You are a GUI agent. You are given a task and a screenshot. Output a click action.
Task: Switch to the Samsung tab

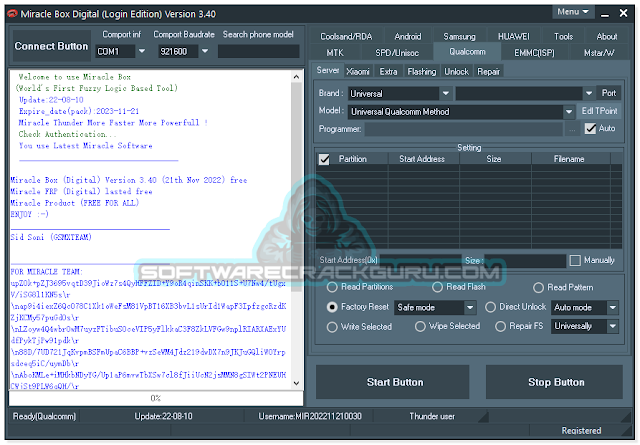click(459, 37)
